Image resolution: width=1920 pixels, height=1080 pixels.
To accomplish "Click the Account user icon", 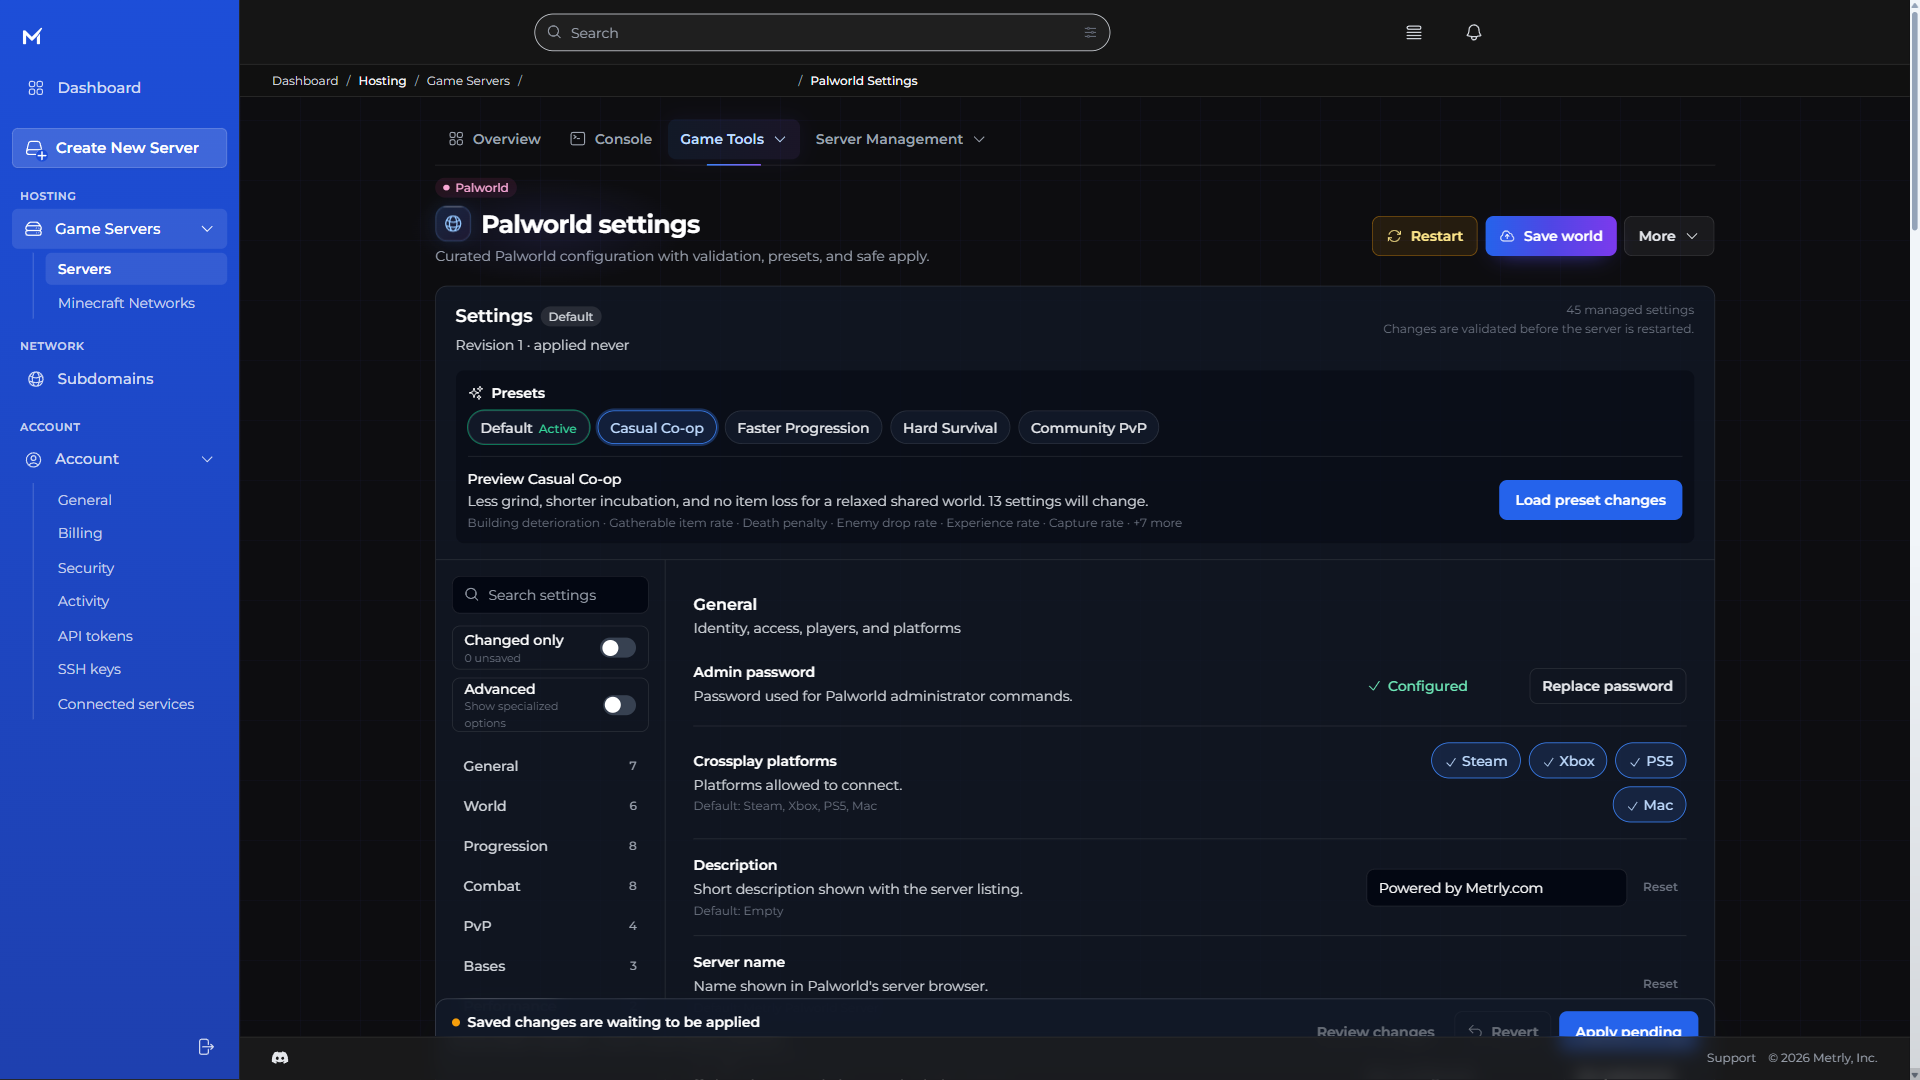I will (x=33, y=459).
